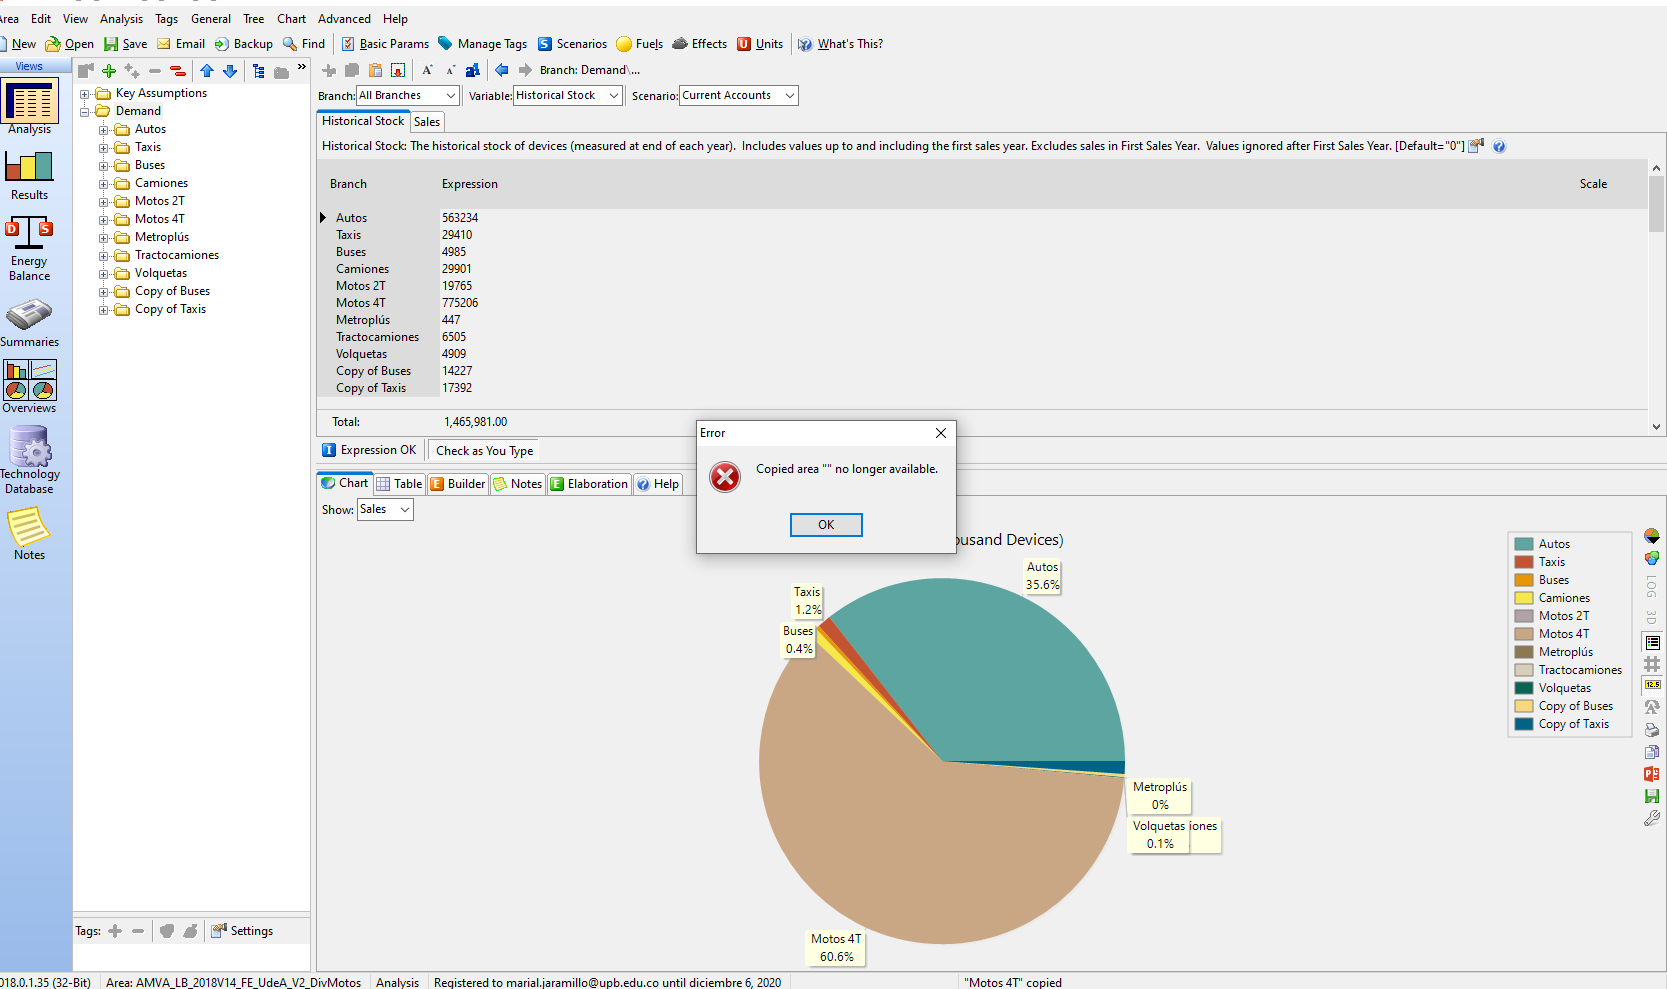The height and width of the screenshot is (989, 1667).
Task: Open the Technology Database view
Action: coord(29,460)
